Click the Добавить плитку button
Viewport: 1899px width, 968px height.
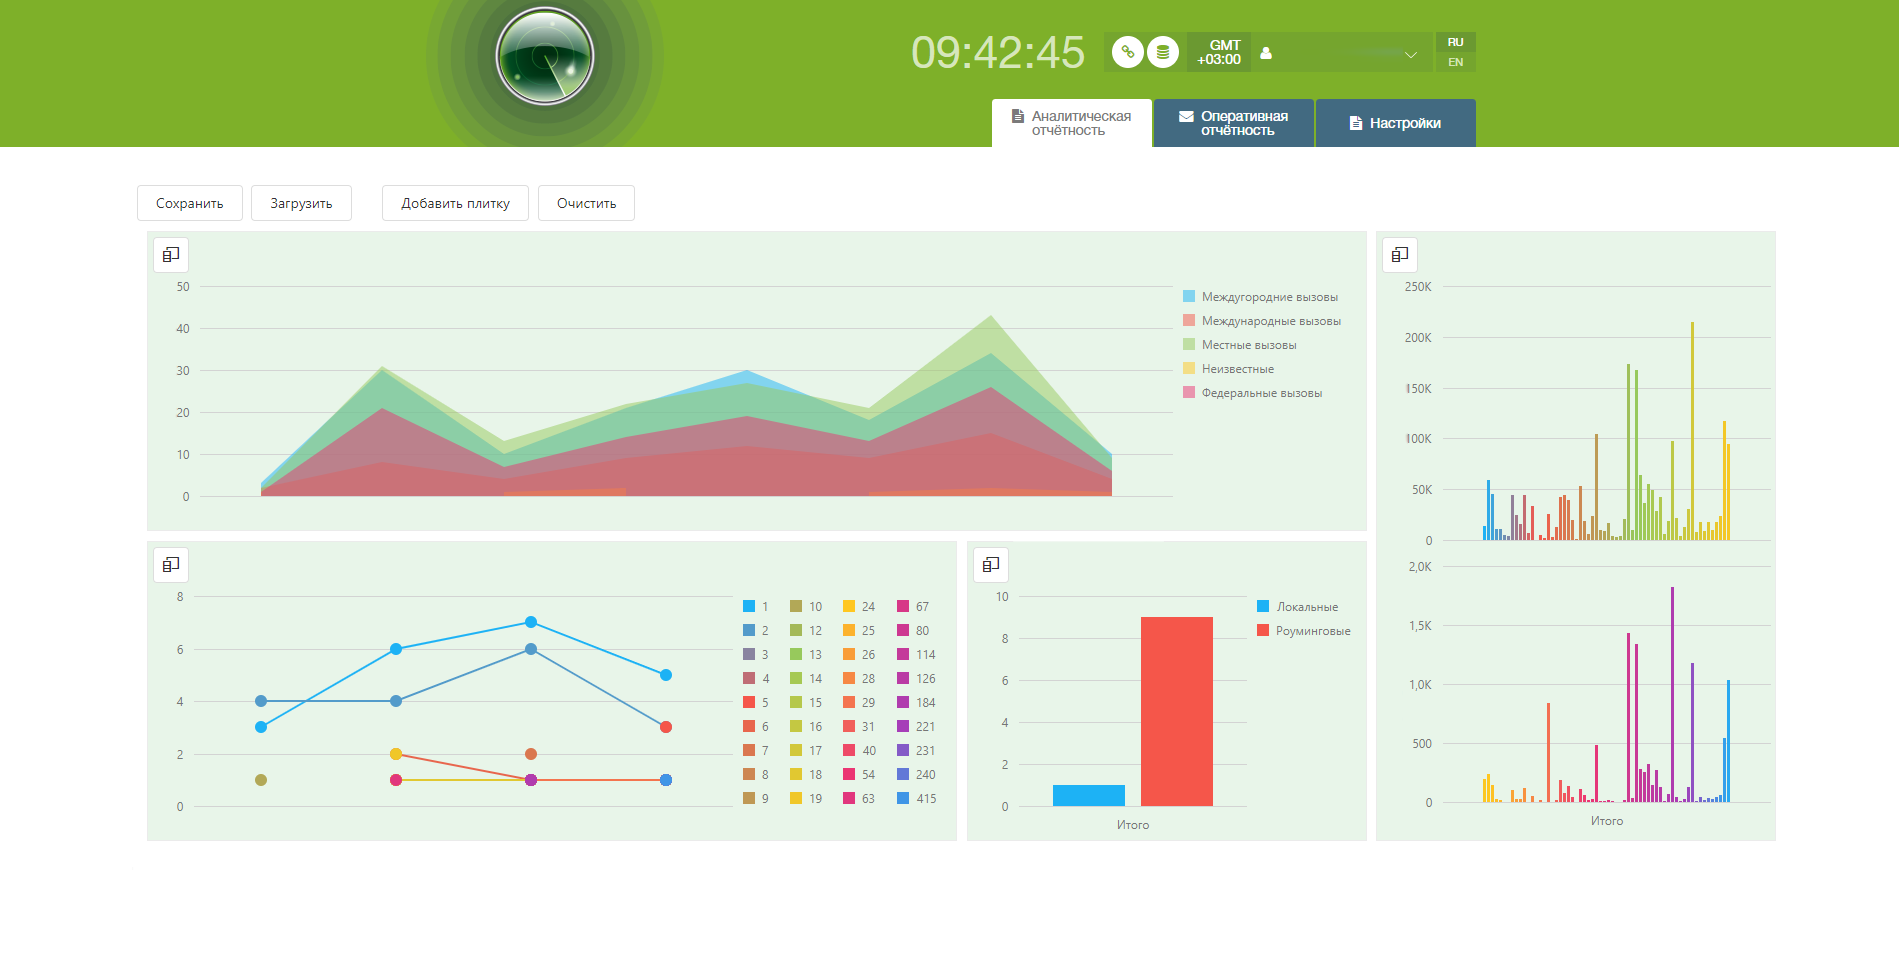455,203
